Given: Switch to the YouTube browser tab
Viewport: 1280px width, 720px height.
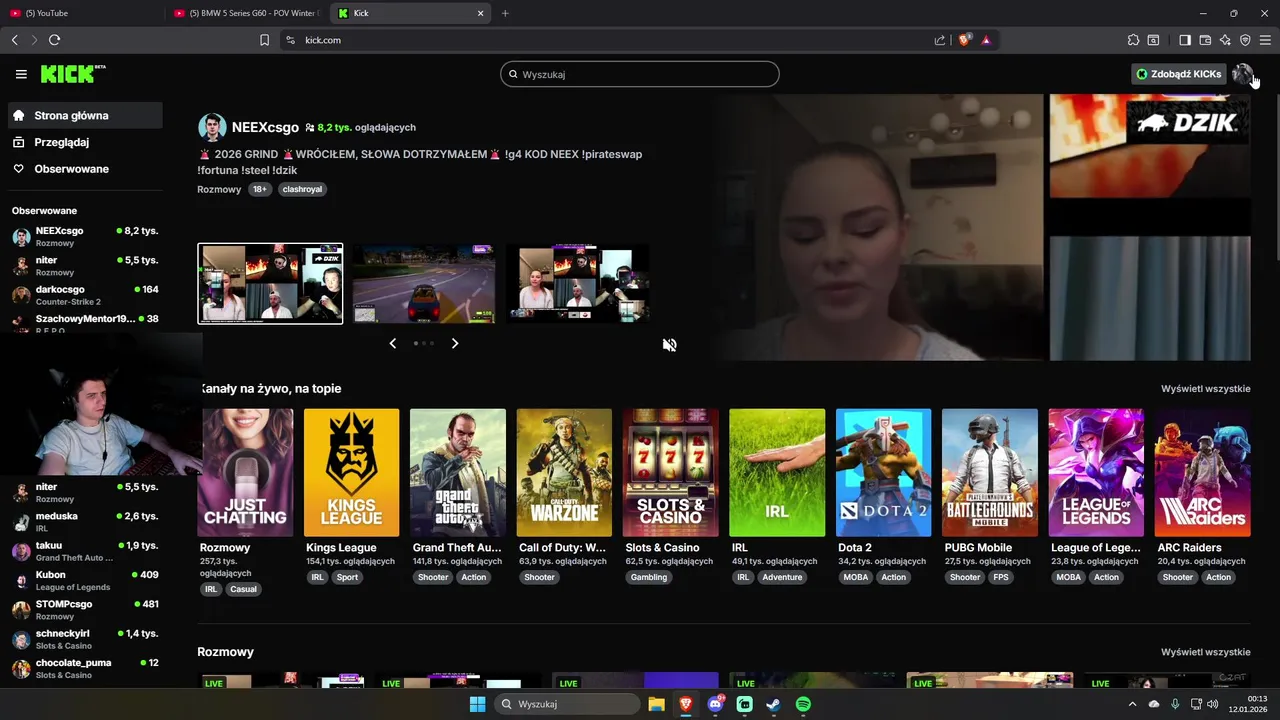Looking at the screenshot, I should pos(84,13).
